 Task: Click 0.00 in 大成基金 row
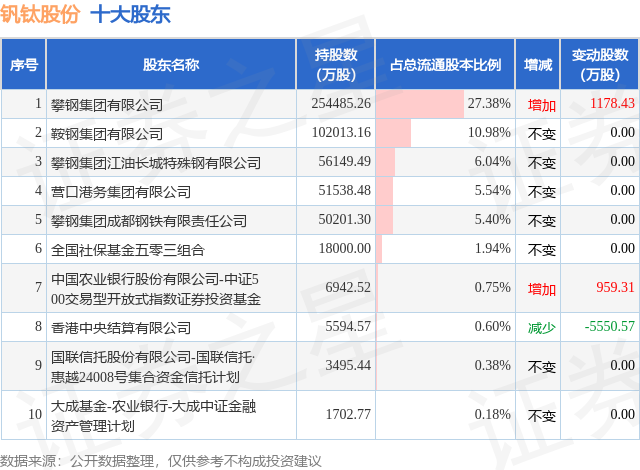tap(622, 414)
